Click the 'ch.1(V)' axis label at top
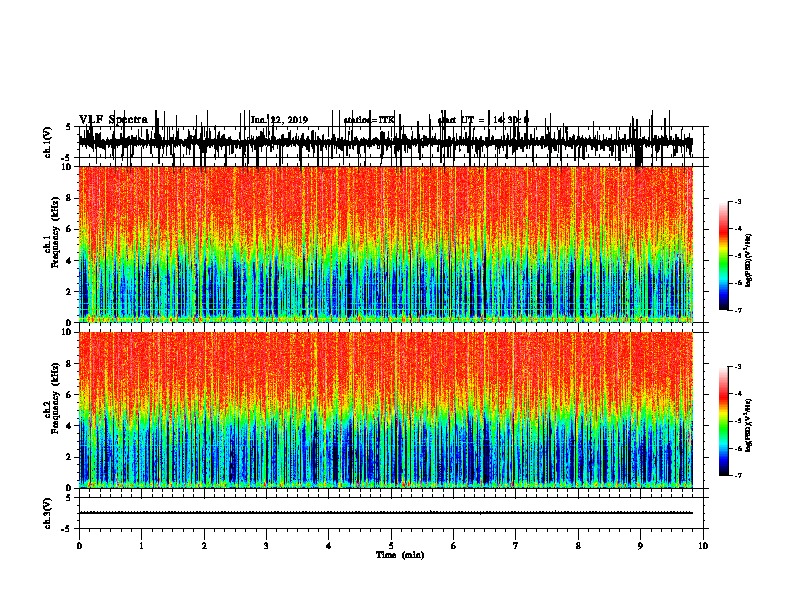The width and height of the screenshot is (792, 612). tap(47, 142)
